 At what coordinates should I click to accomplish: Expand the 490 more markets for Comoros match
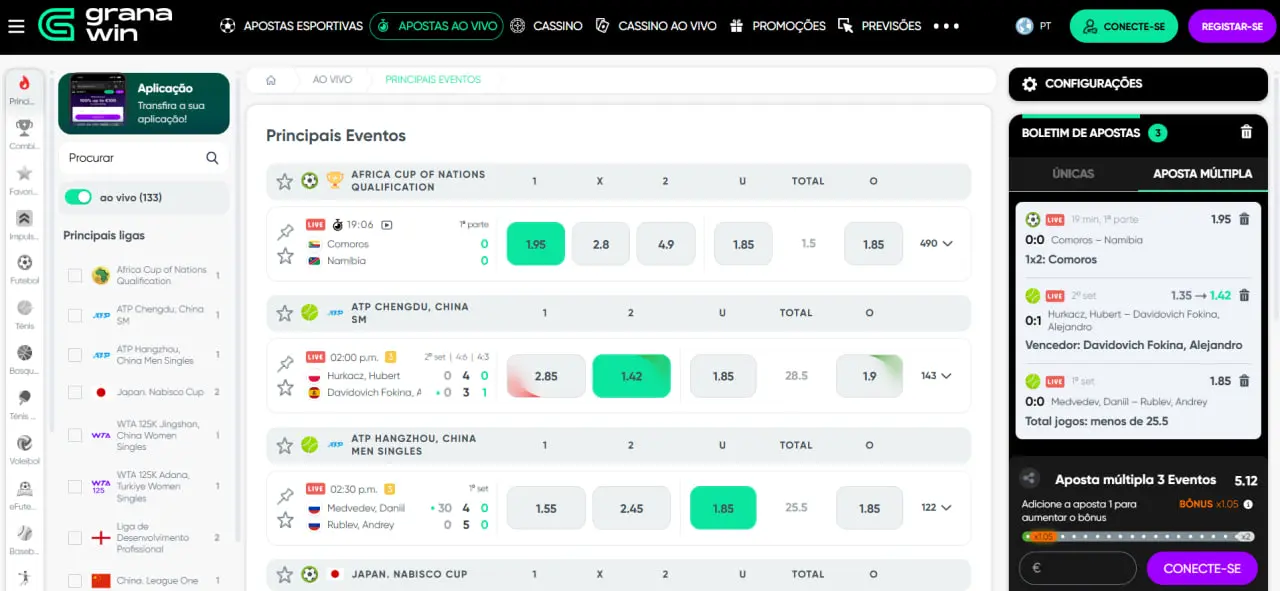936,243
